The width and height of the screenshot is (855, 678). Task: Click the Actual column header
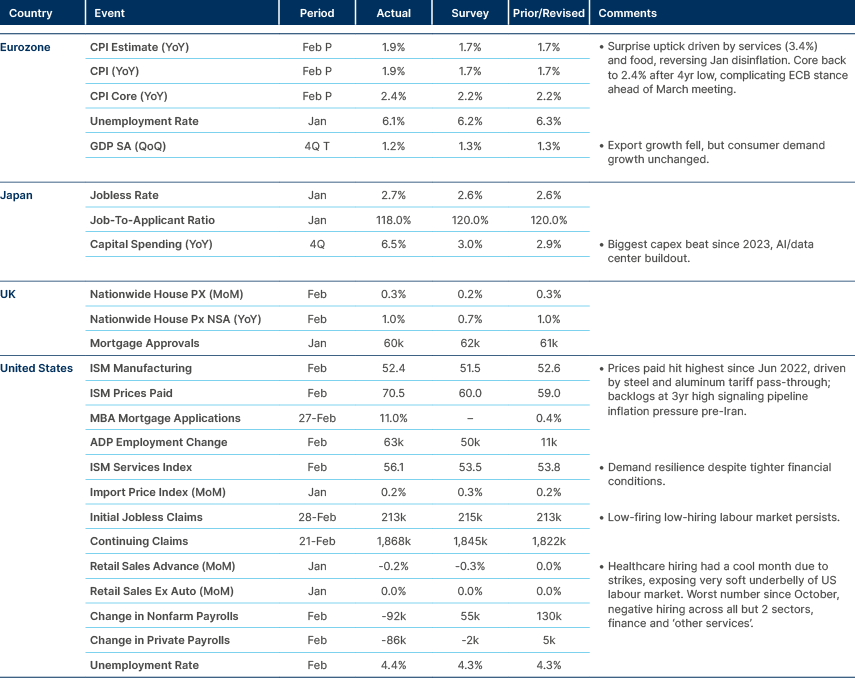(x=394, y=13)
